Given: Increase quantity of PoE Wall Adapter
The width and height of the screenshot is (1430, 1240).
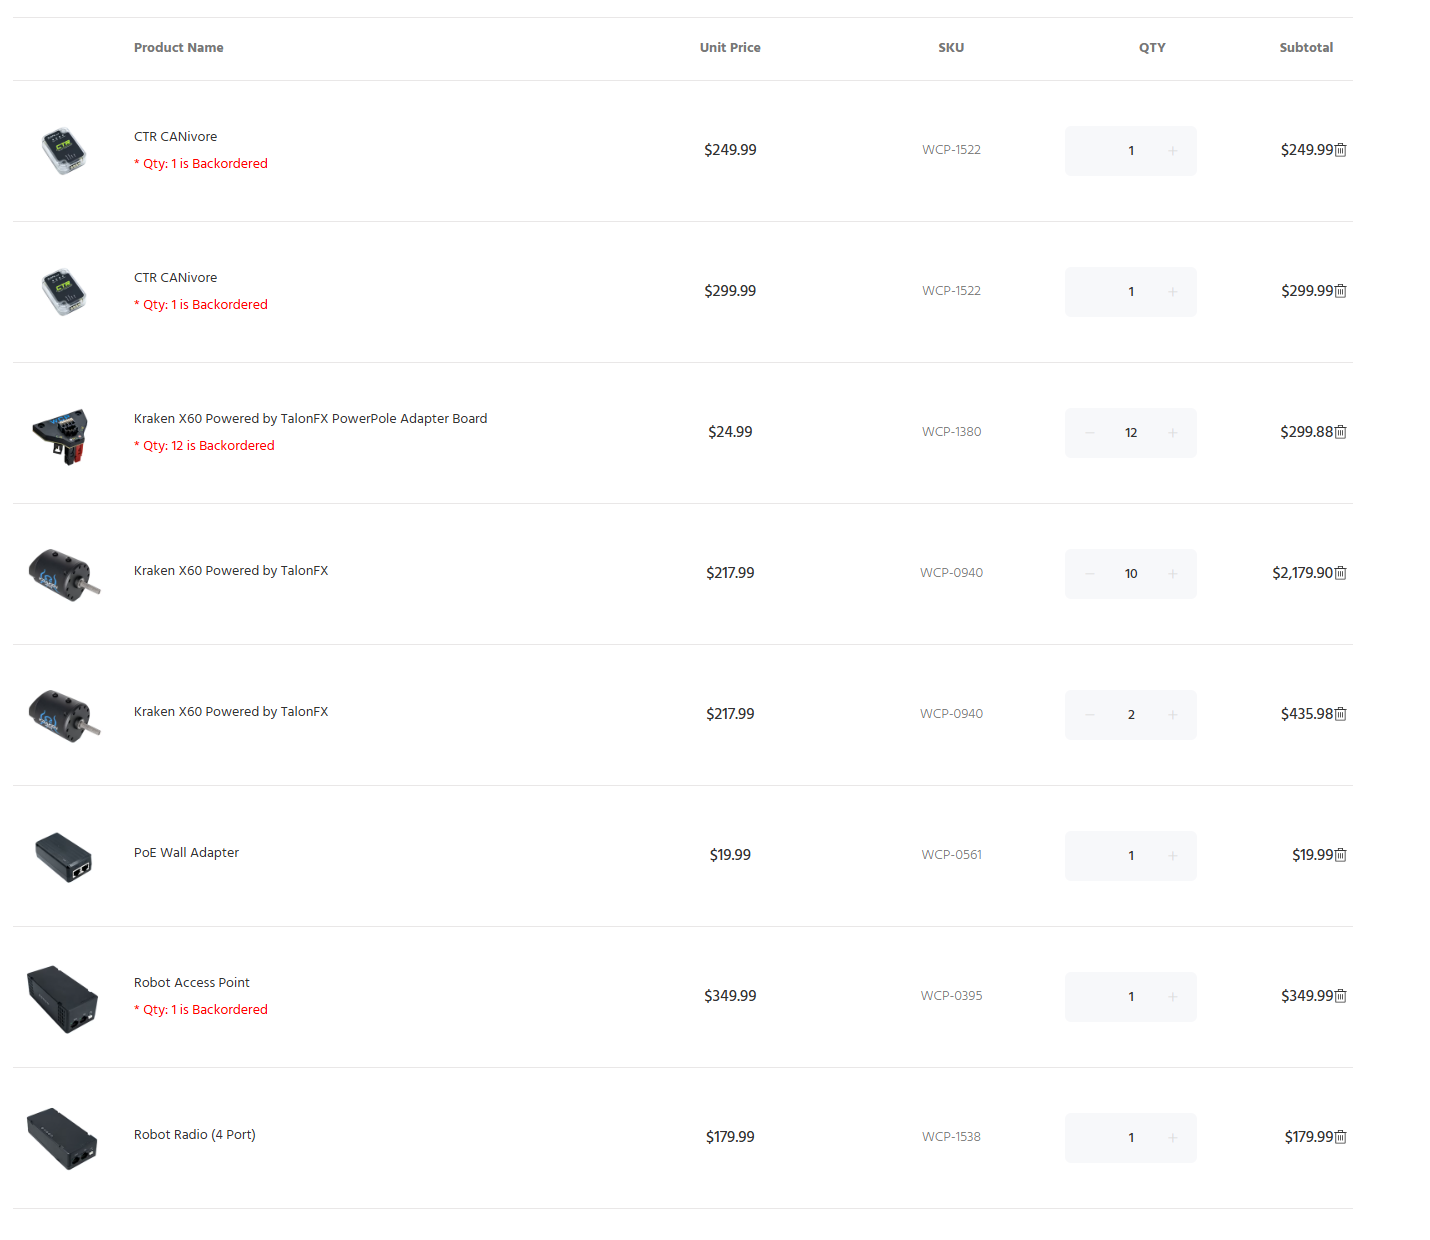Looking at the screenshot, I should tap(1173, 856).
